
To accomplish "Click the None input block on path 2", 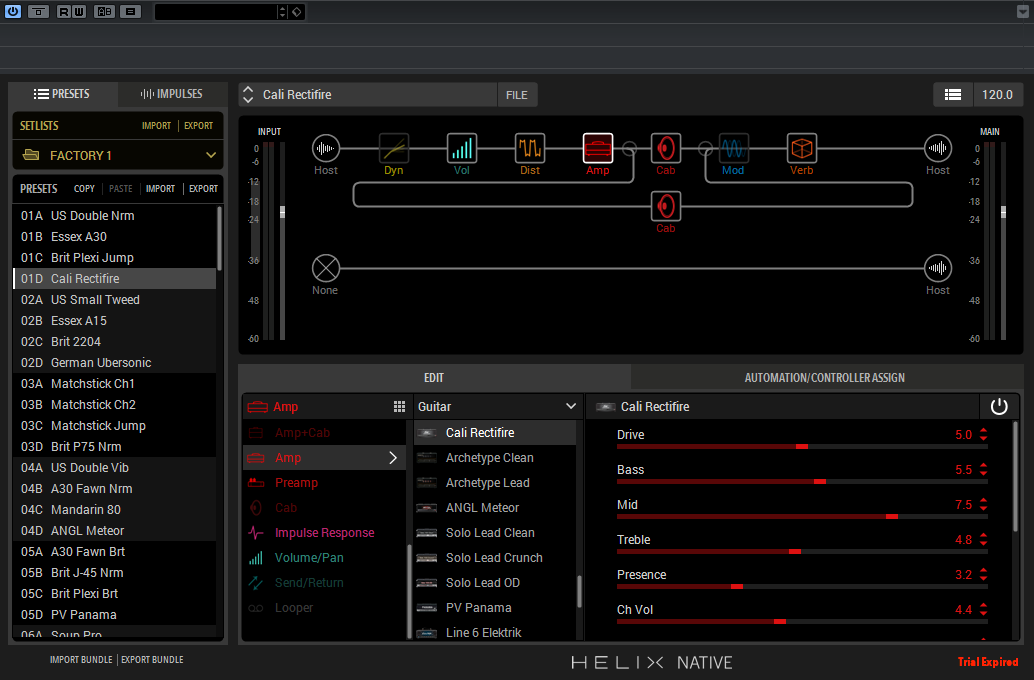I will click(326, 268).
